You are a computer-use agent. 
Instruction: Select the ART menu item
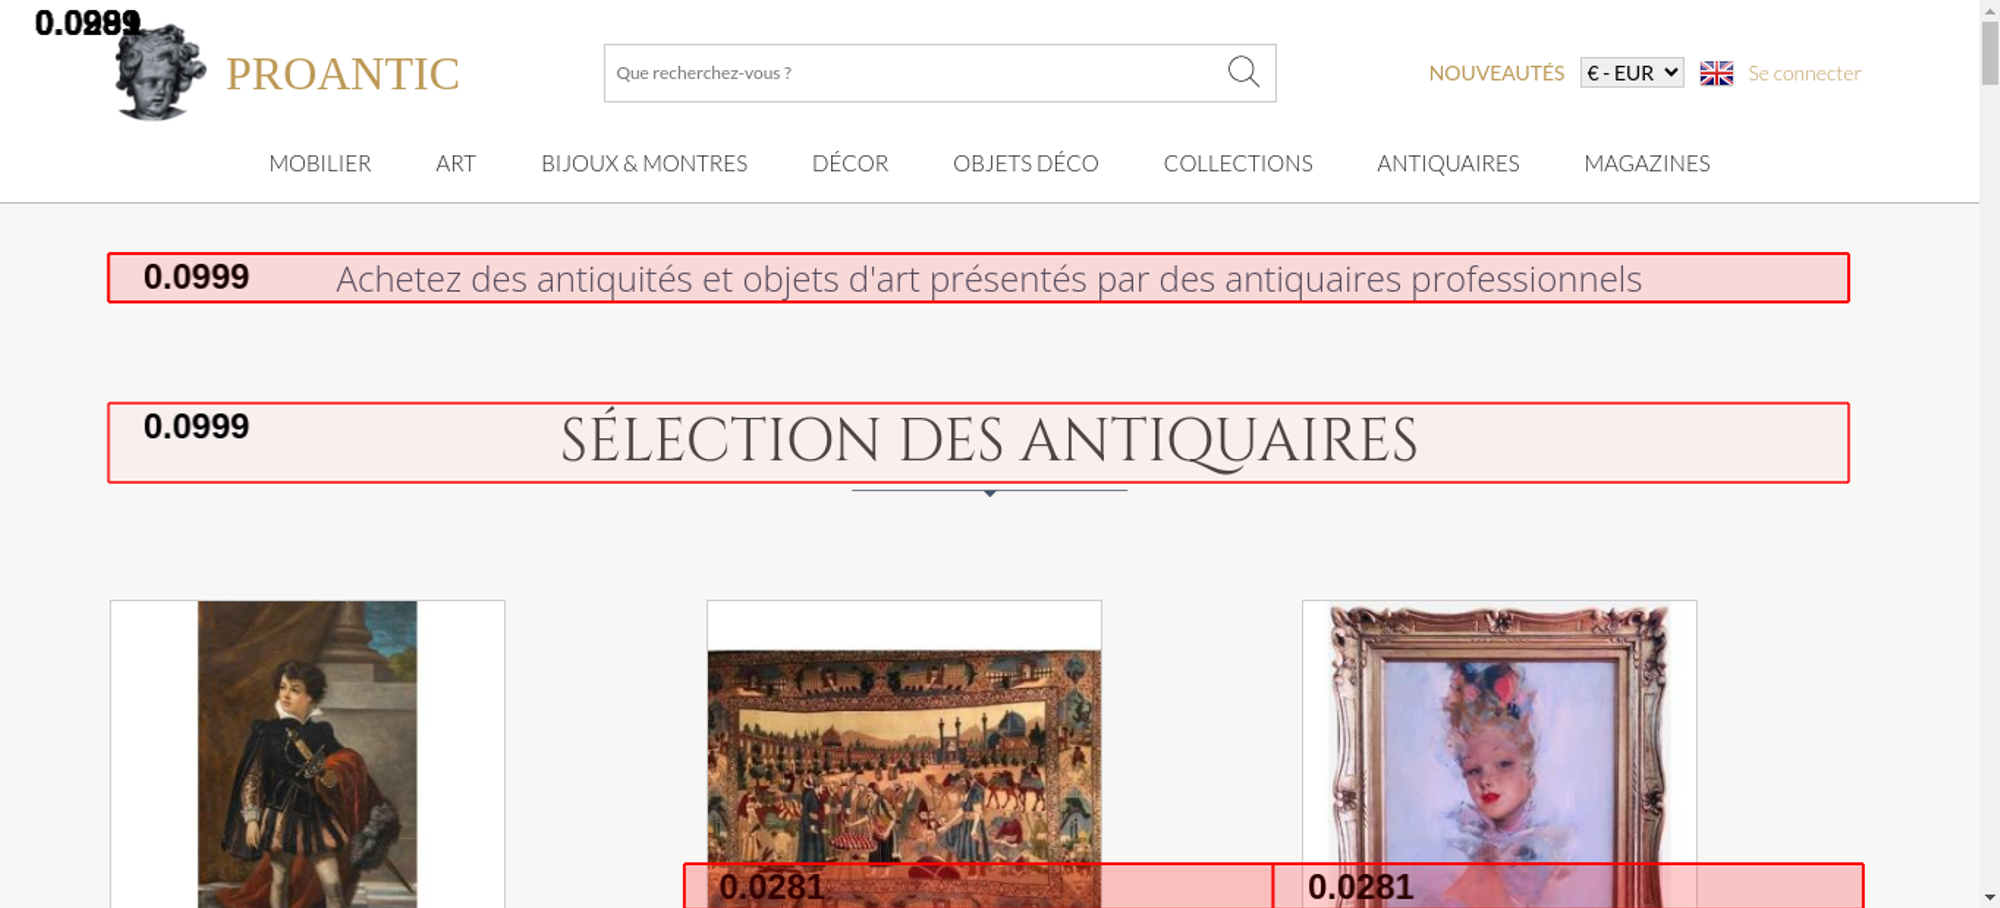coord(456,163)
